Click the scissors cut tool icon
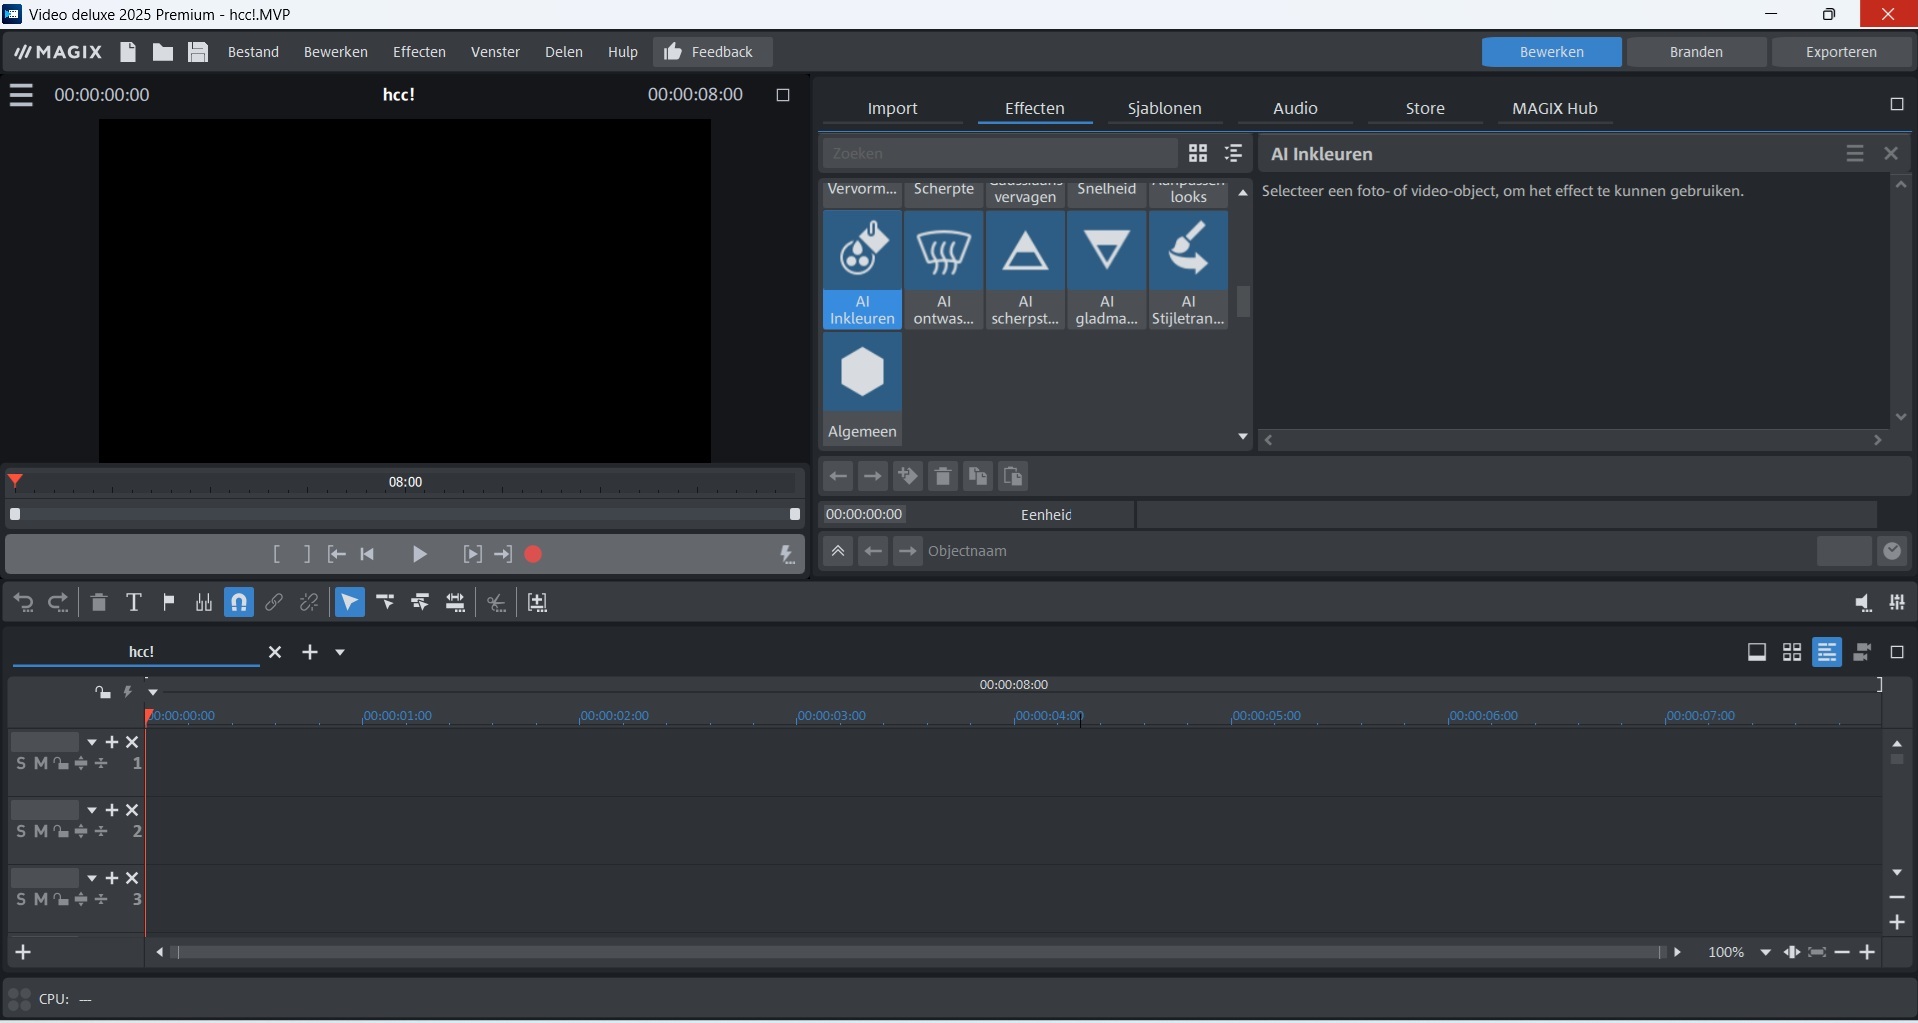 (497, 602)
